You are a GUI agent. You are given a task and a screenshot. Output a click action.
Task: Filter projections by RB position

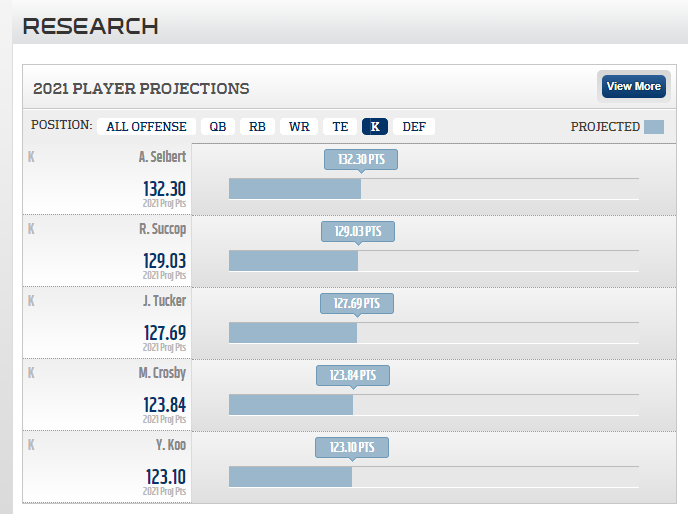point(257,126)
